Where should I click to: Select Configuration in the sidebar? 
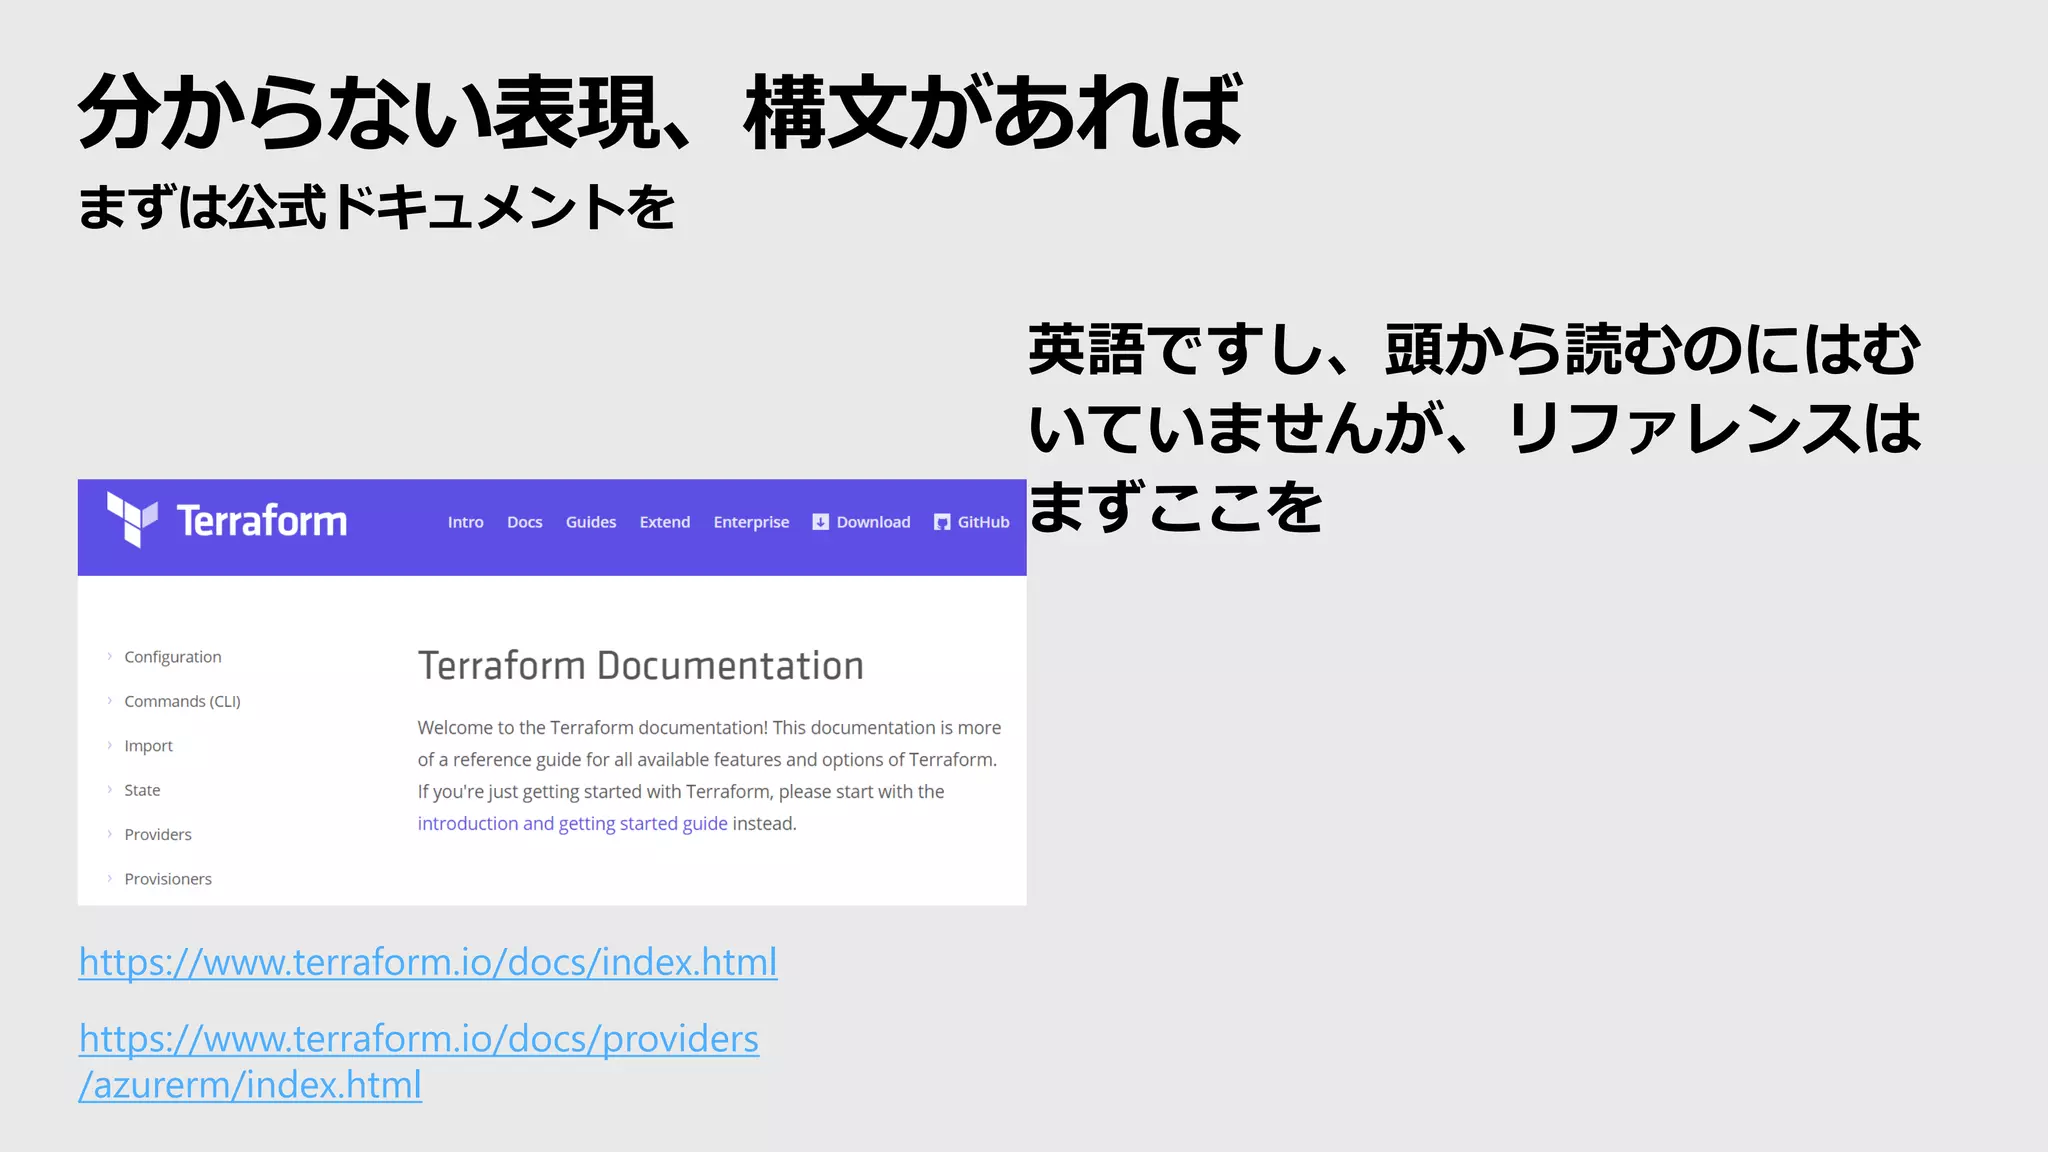pyautogui.click(x=173, y=657)
